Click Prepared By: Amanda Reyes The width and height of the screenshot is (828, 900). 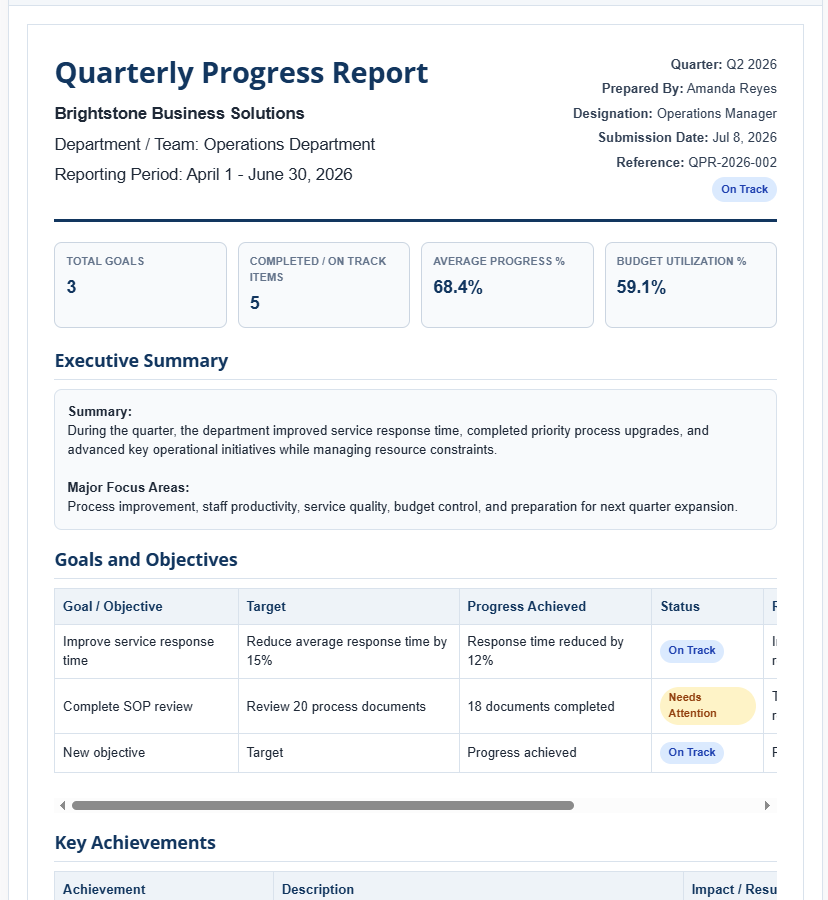(689, 88)
